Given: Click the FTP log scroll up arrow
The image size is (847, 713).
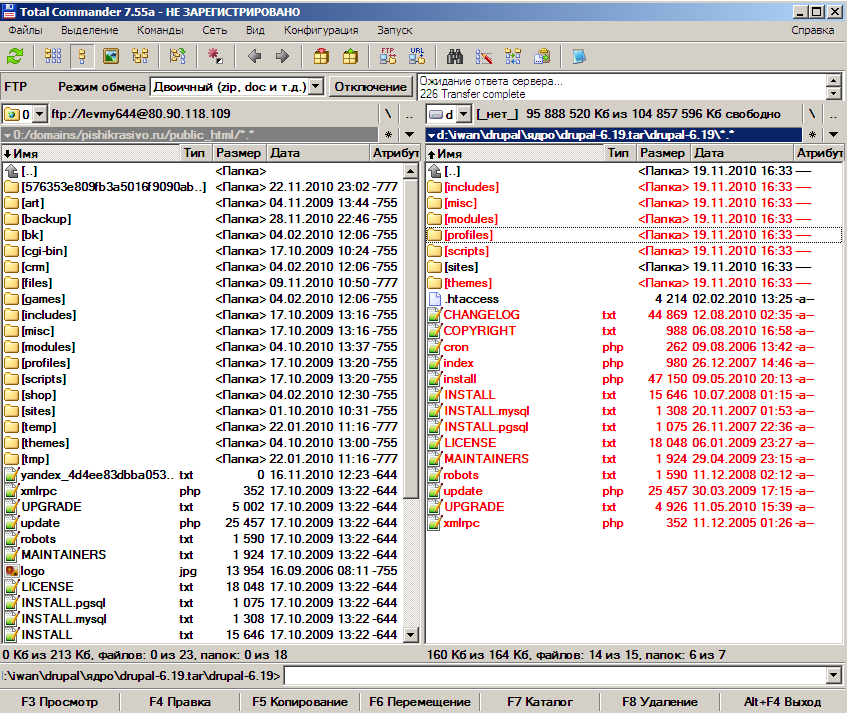Looking at the screenshot, I should coord(834,80).
